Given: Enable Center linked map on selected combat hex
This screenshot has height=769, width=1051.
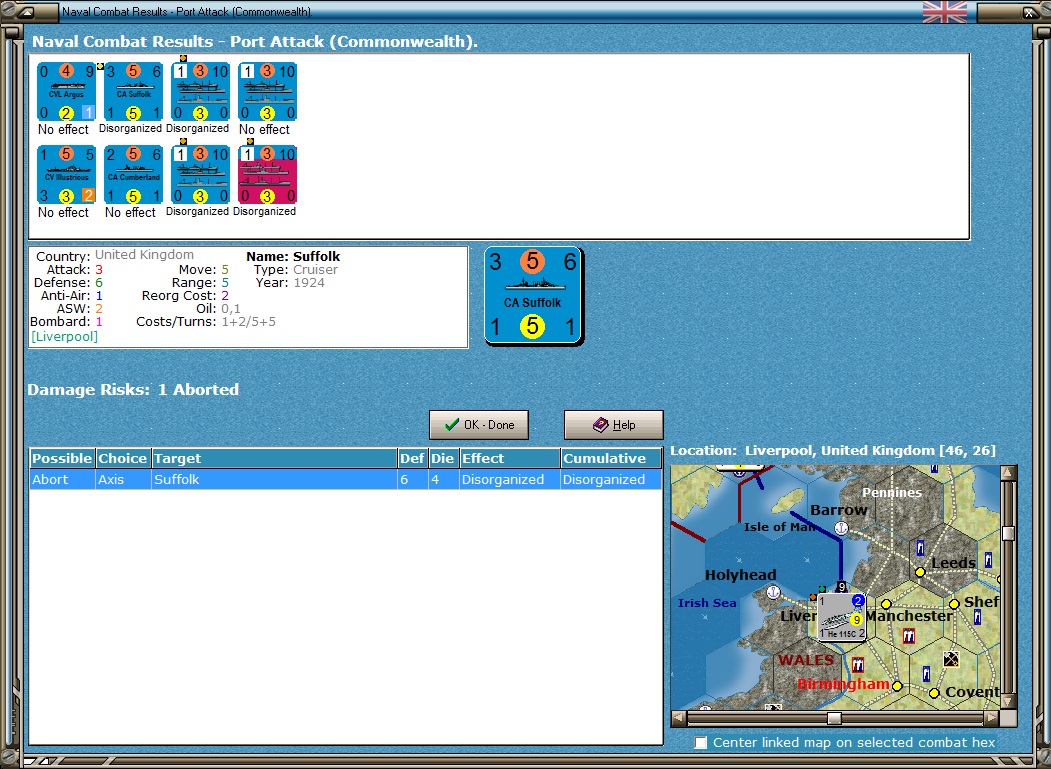Looking at the screenshot, I should 700,743.
